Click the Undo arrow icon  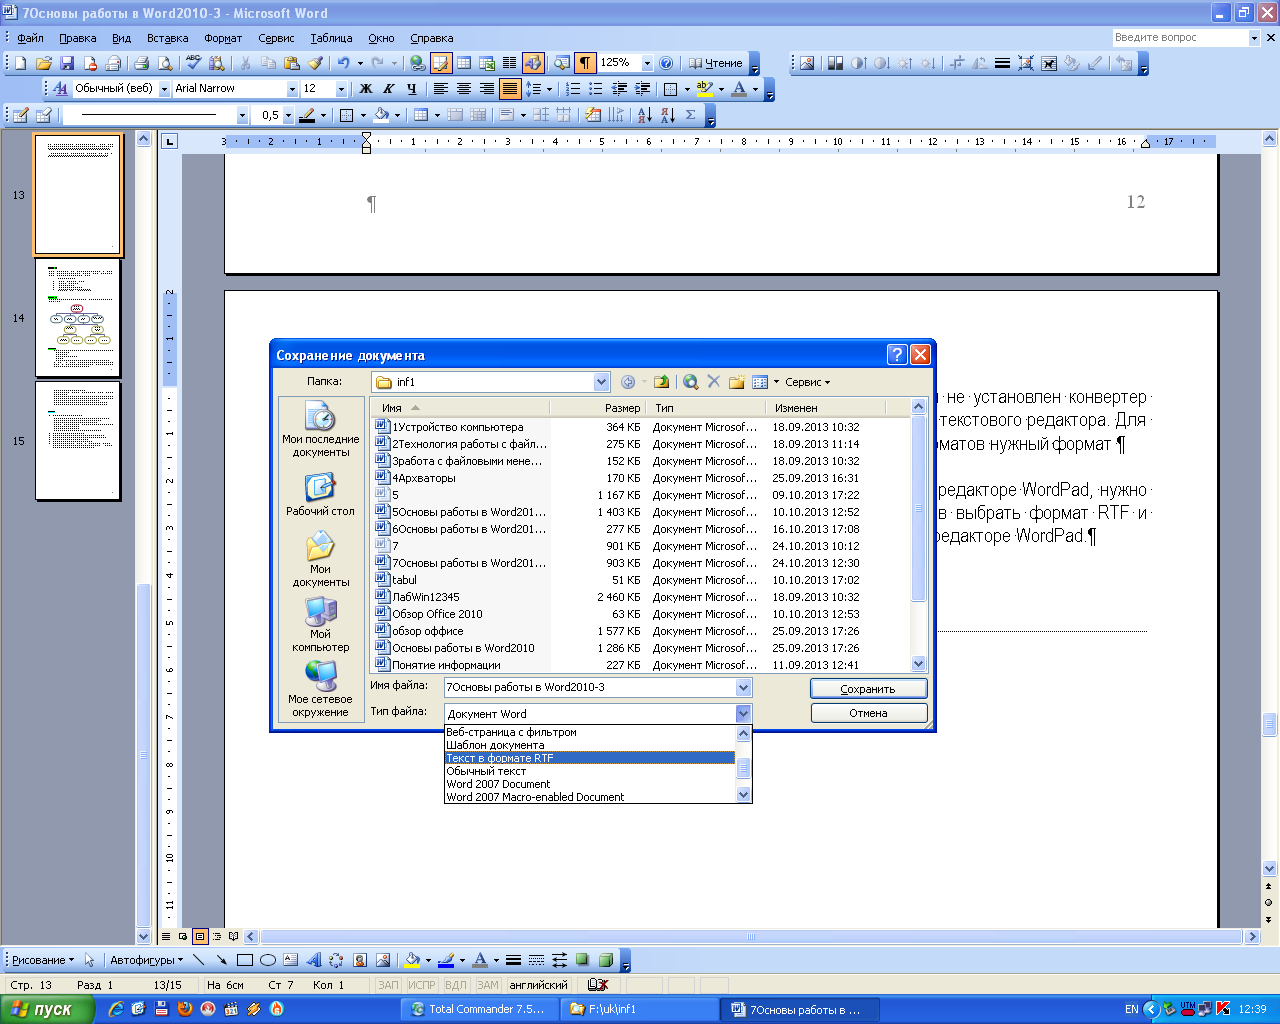pyautogui.click(x=343, y=63)
